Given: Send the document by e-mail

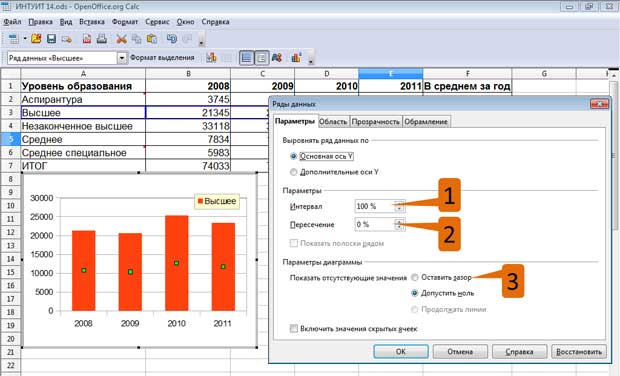Looking at the screenshot, I should coord(66,39).
